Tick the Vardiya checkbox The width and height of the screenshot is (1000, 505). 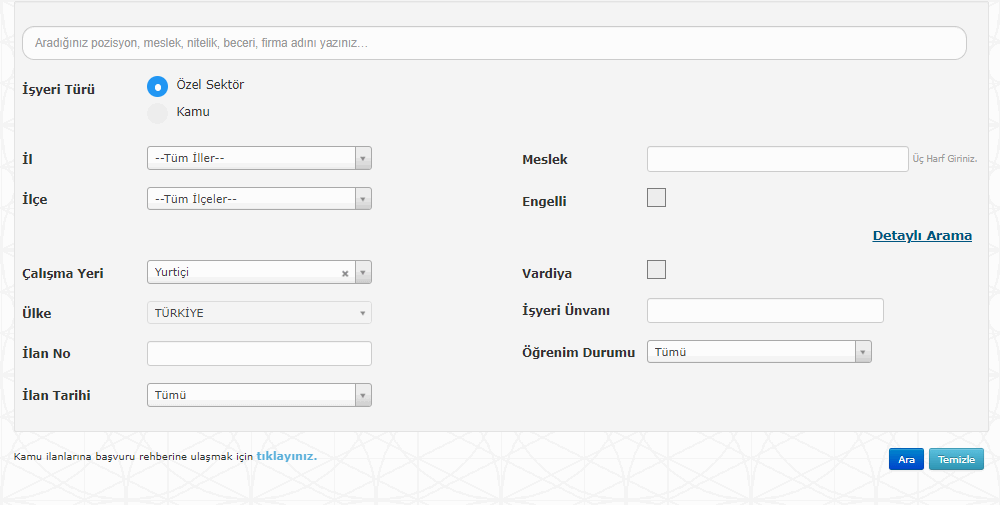click(x=657, y=270)
